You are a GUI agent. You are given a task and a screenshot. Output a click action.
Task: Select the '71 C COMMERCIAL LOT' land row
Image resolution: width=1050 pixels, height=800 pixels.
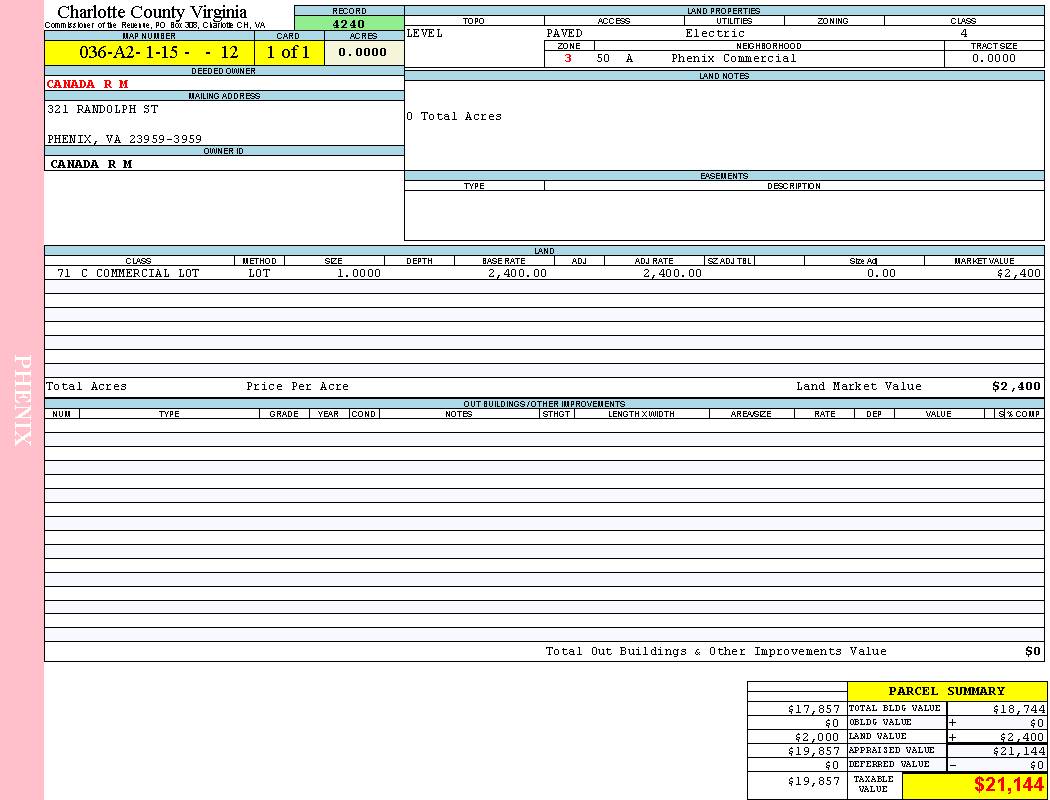point(128,273)
